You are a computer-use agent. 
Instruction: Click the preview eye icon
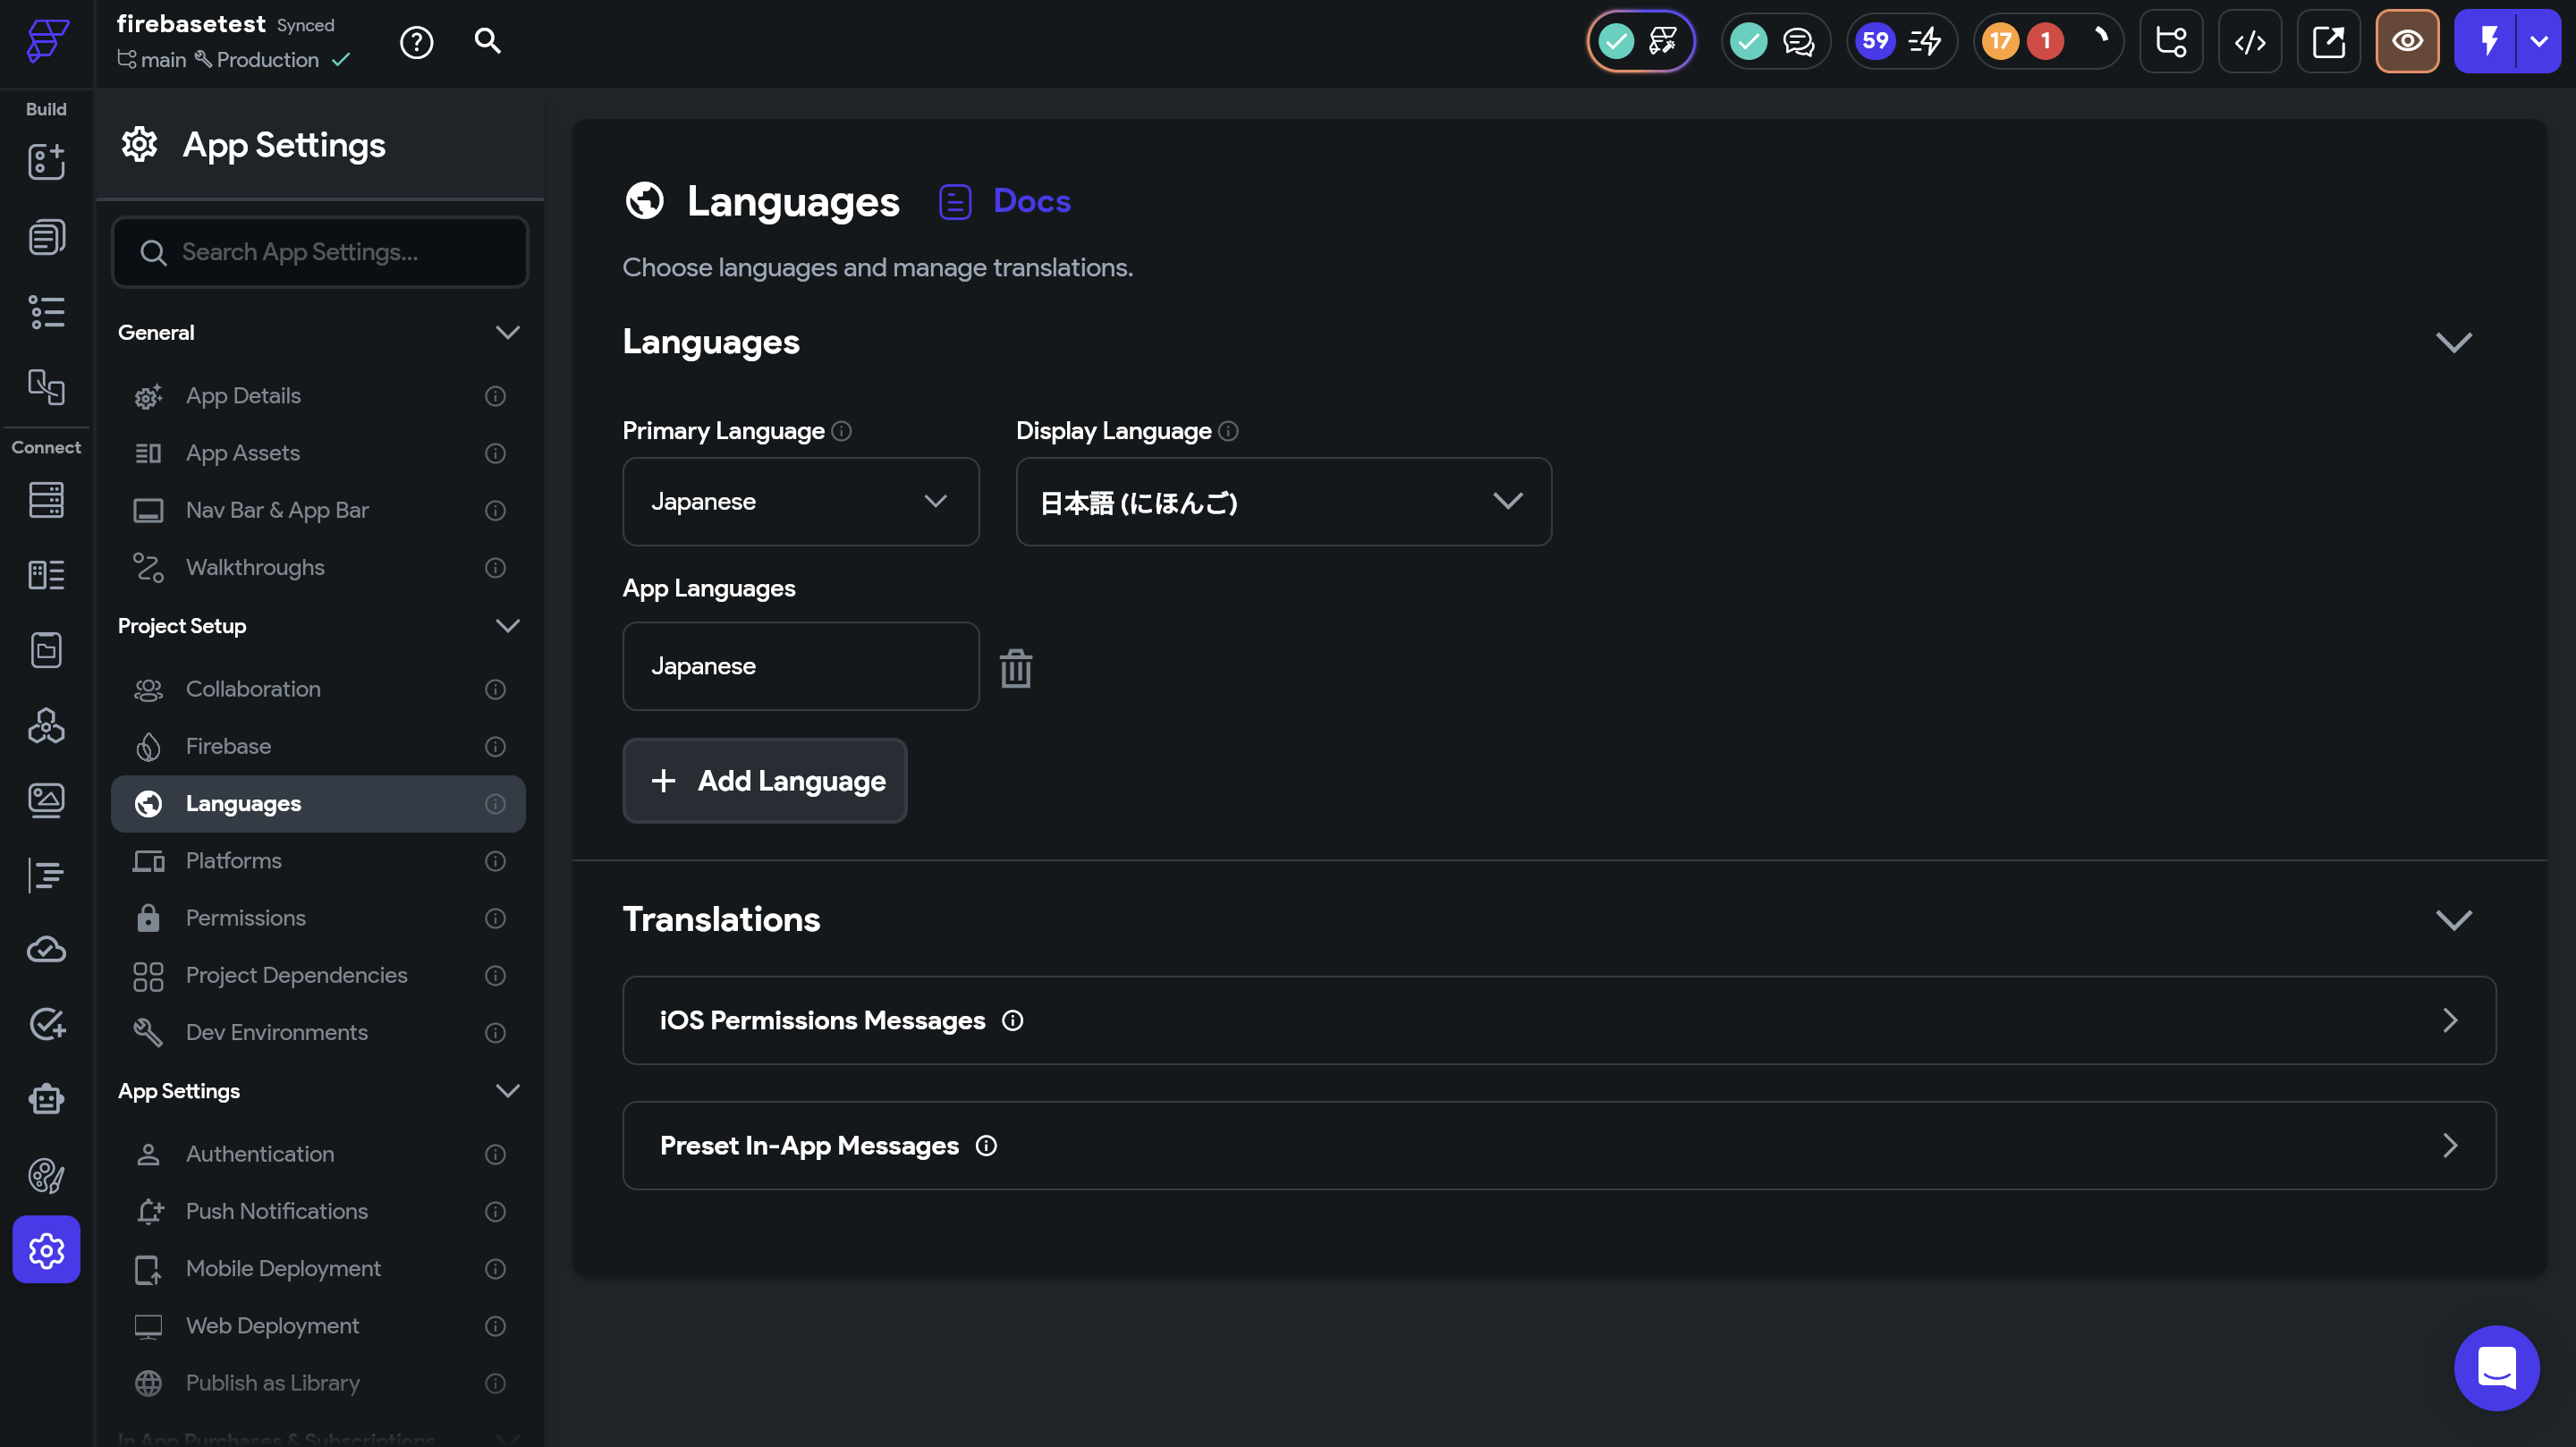click(x=2407, y=42)
